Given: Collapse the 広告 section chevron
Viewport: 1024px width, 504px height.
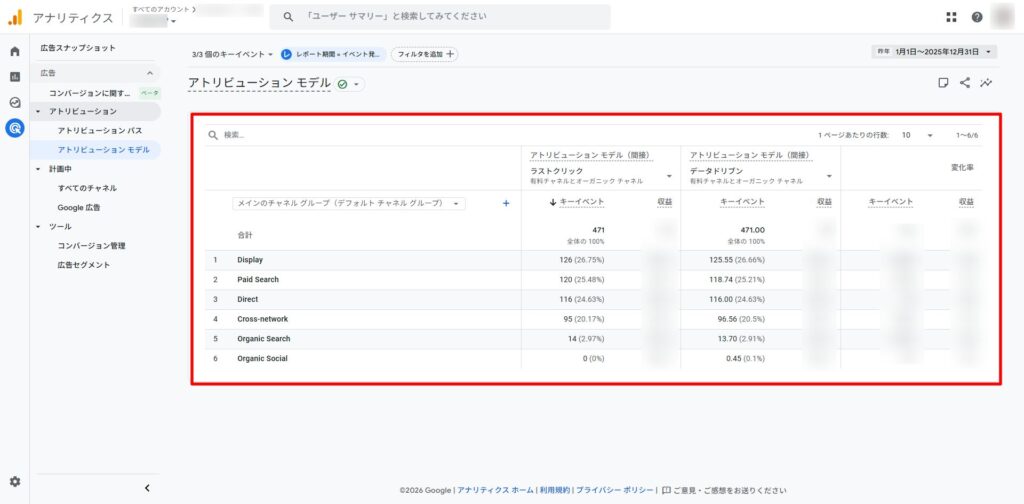Looking at the screenshot, I should coord(150,73).
